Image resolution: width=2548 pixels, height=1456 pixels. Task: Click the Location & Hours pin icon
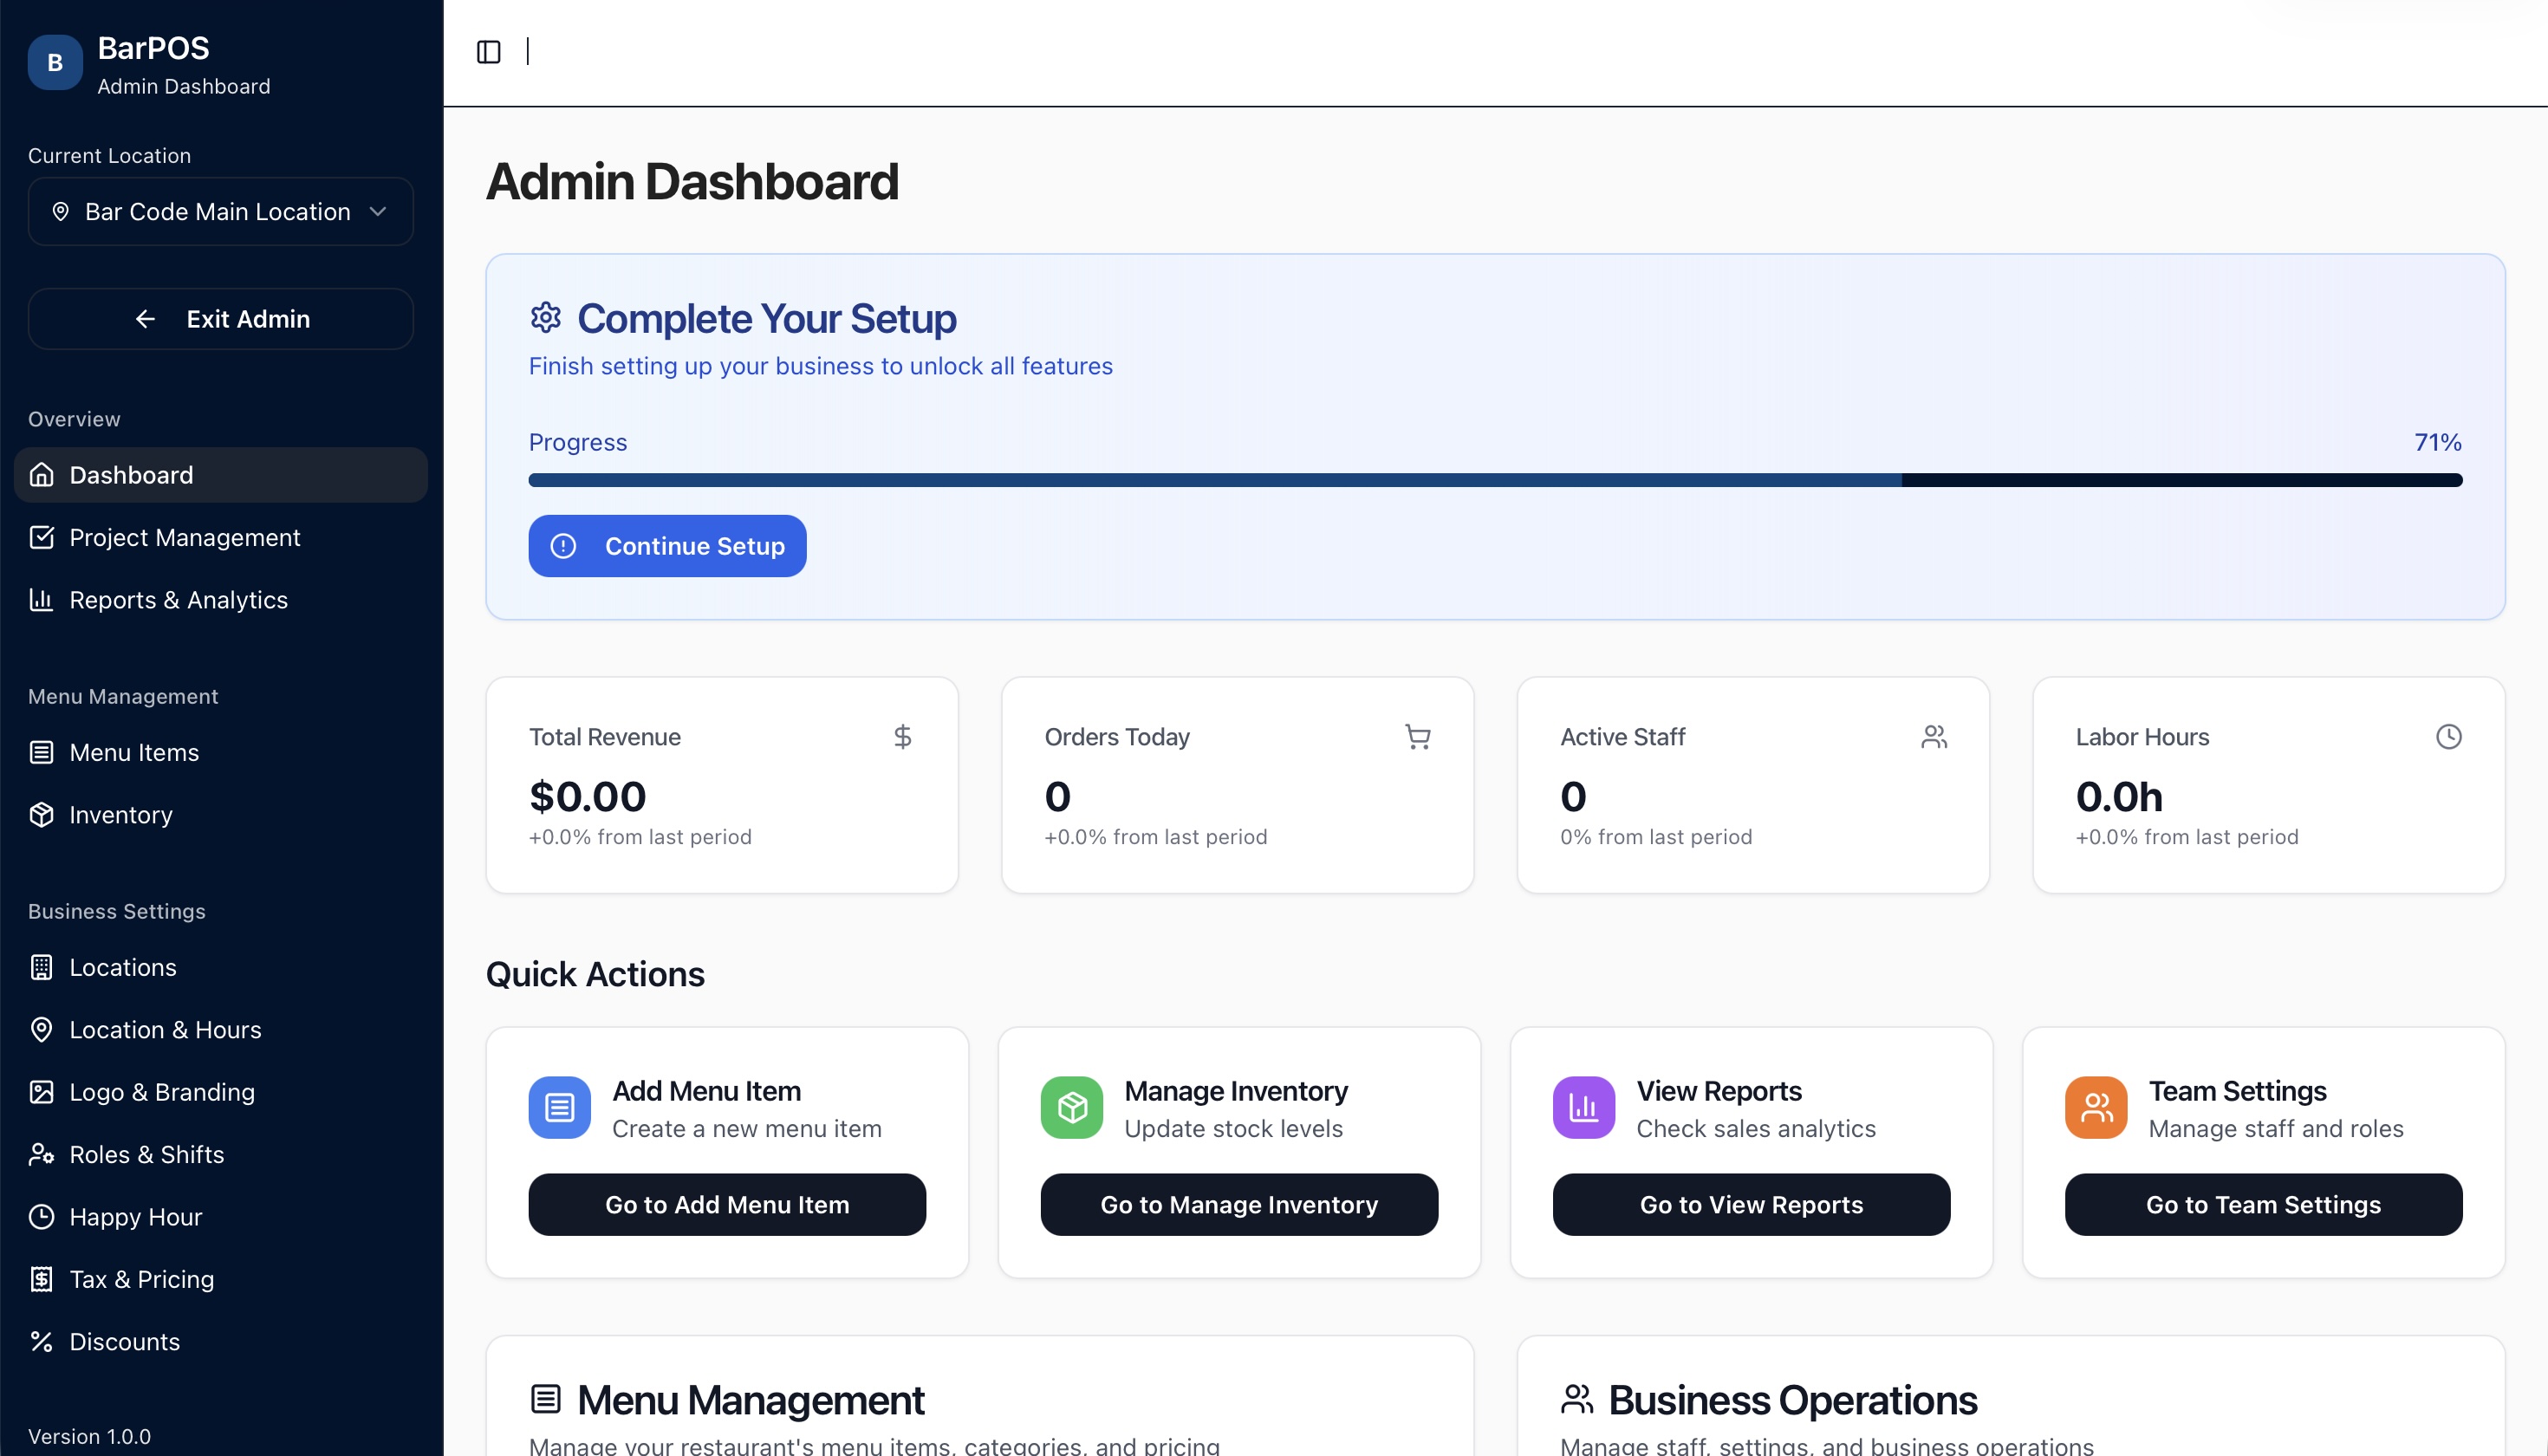tap(41, 1030)
